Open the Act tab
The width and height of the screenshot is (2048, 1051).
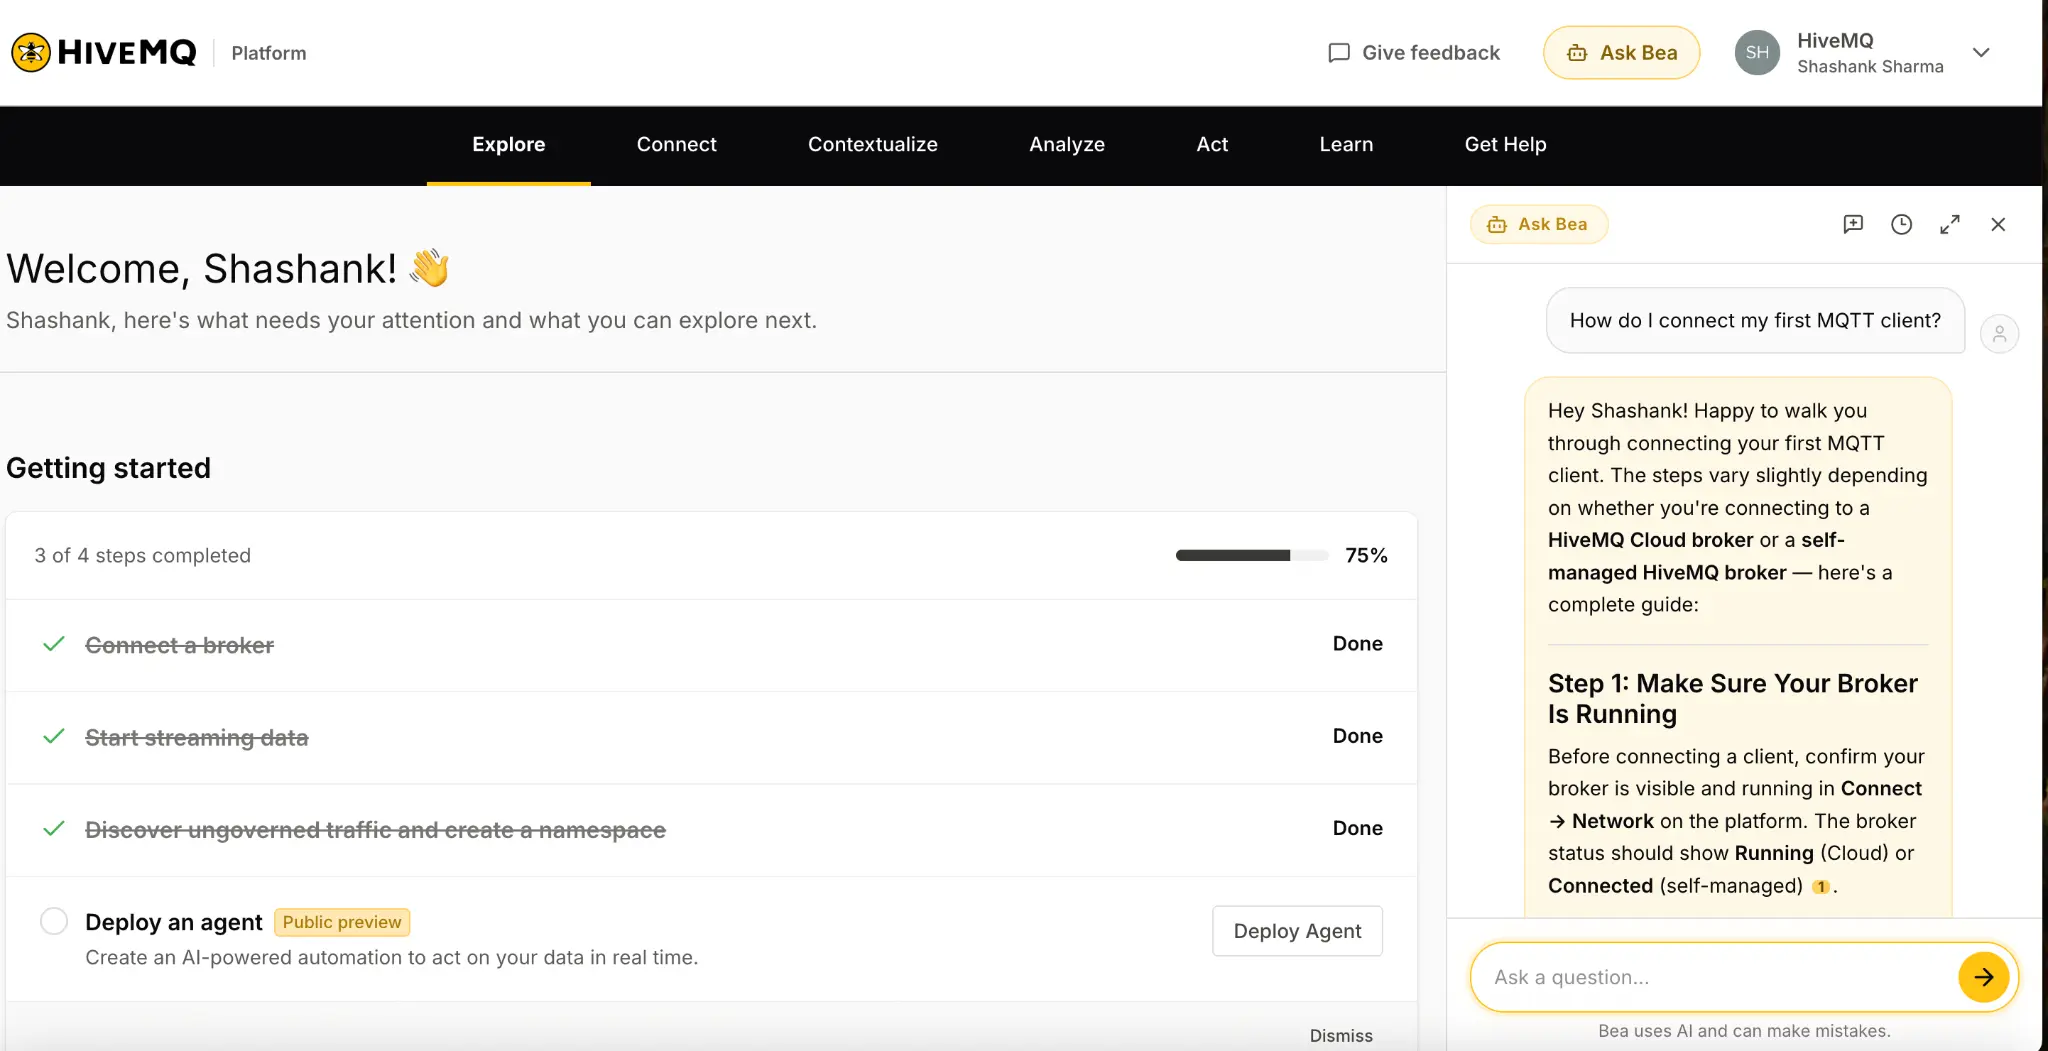1212,144
